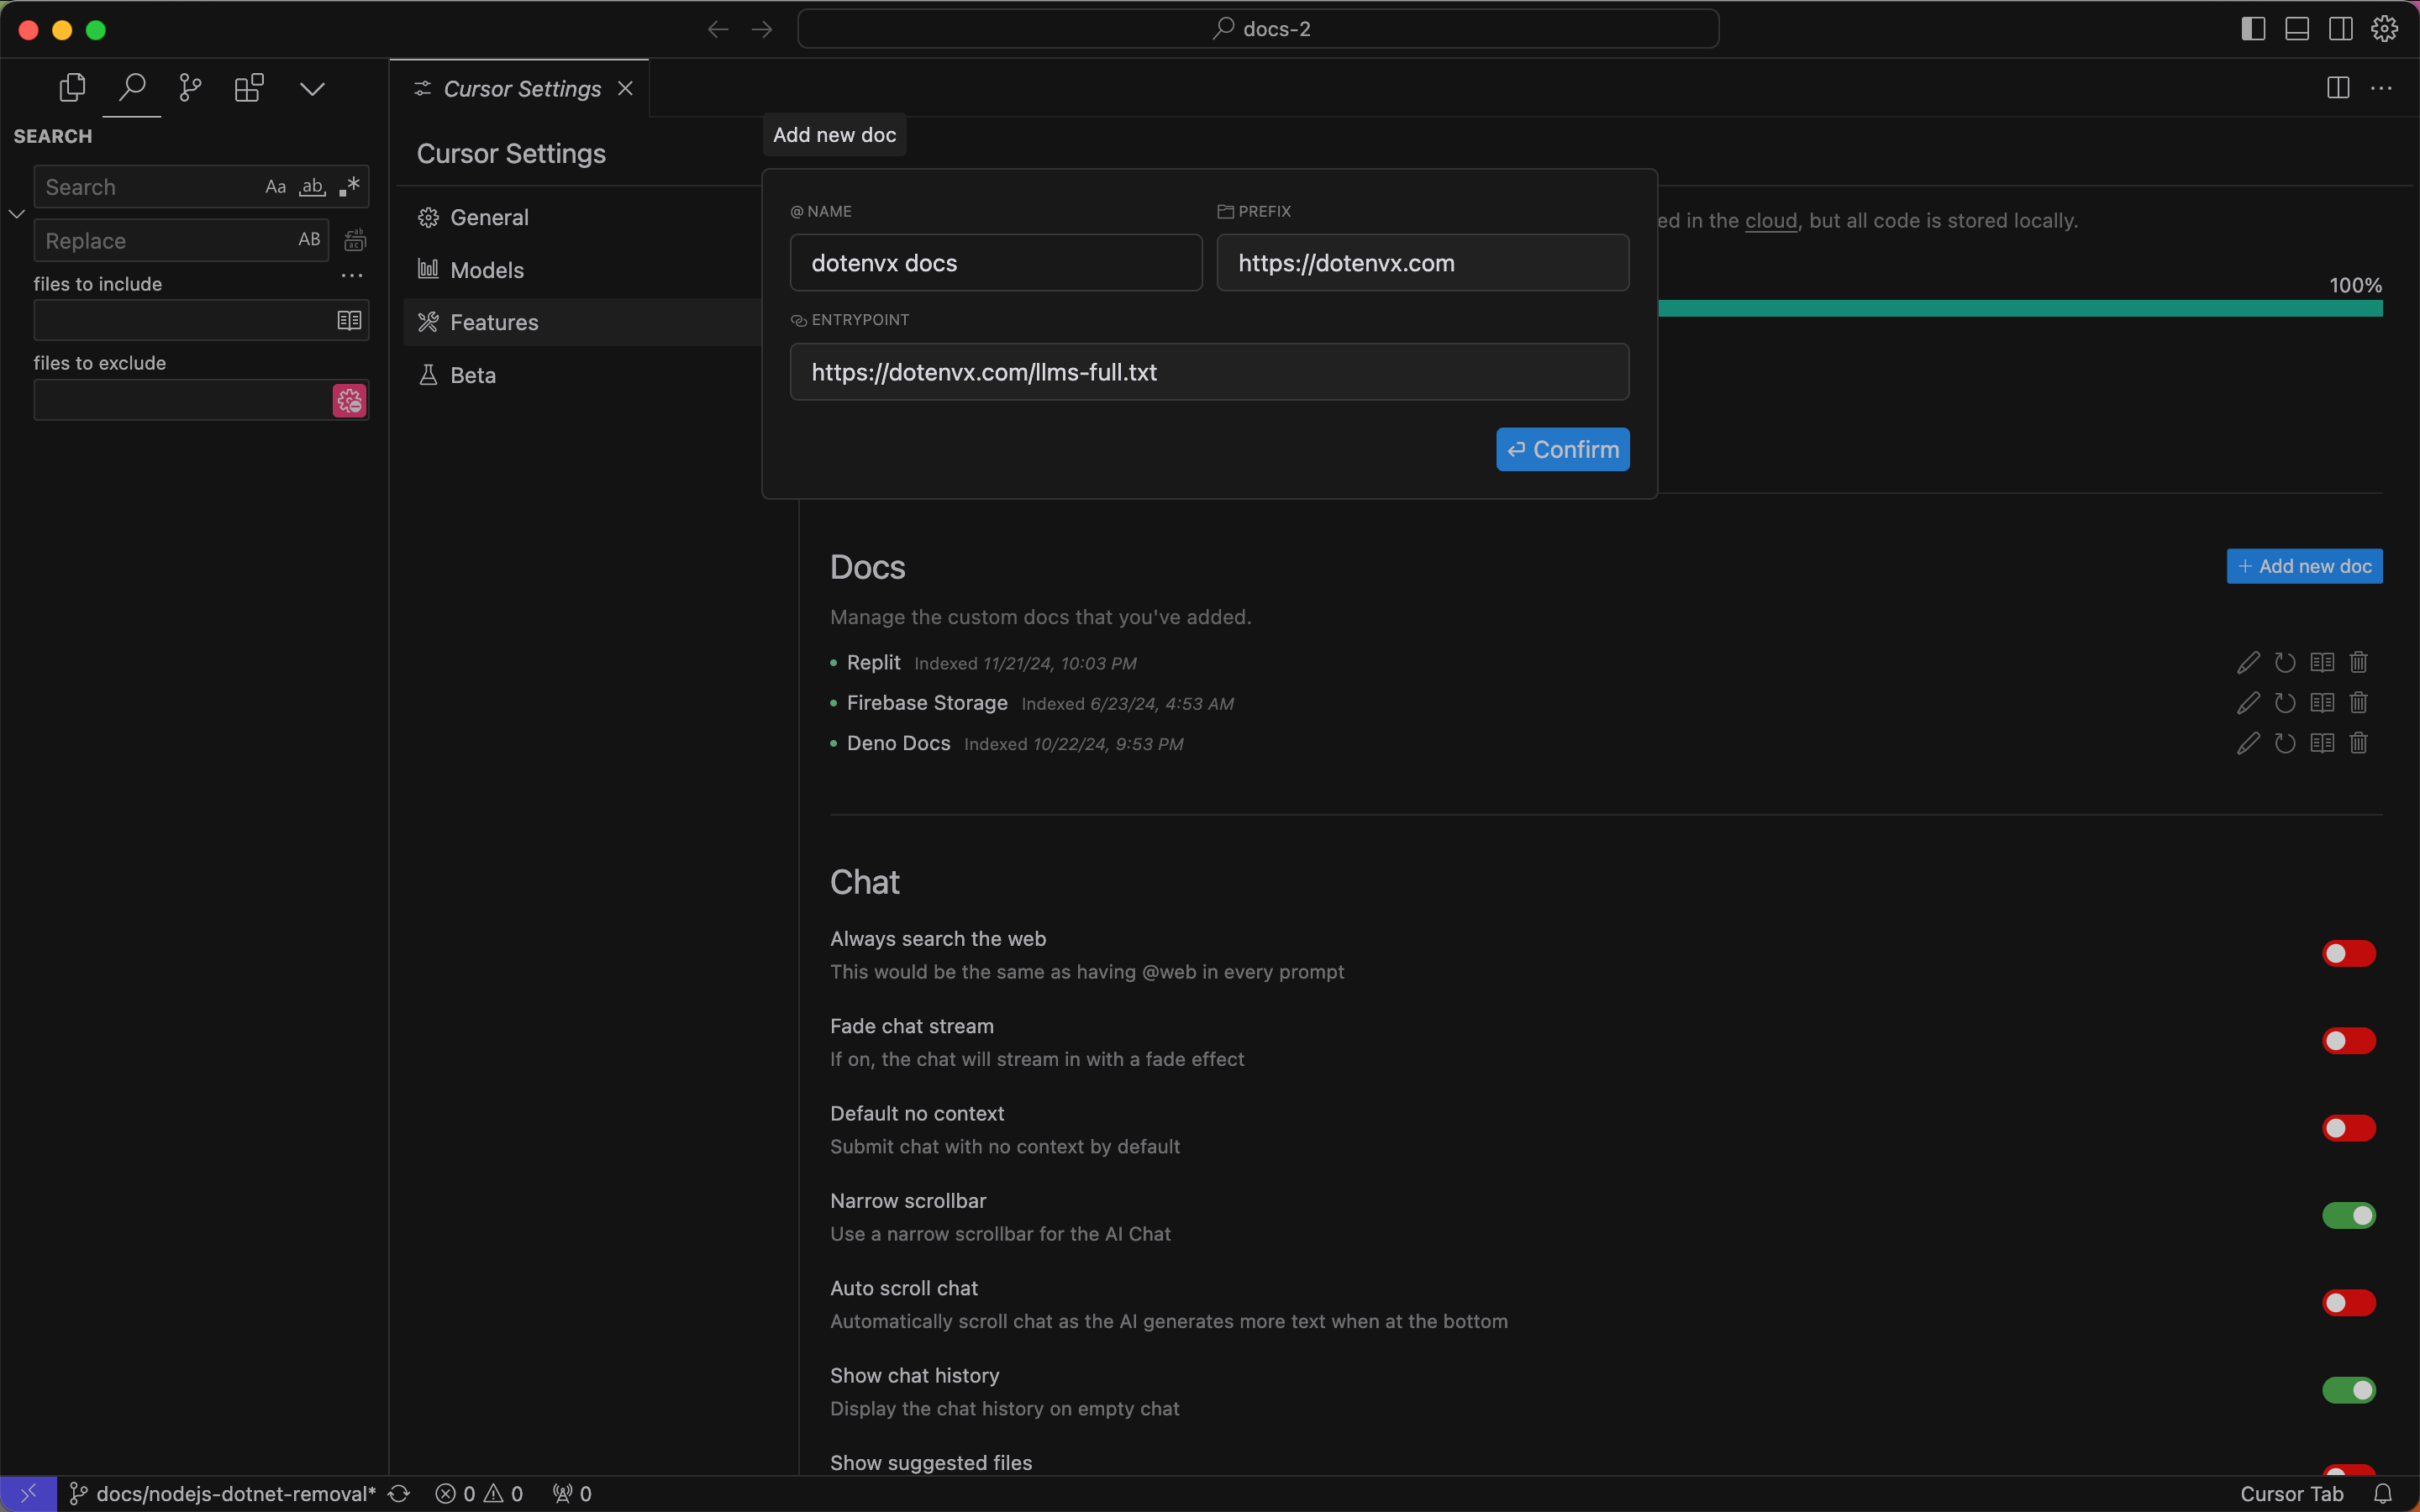This screenshot has height=1512, width=2420.
Task: Turn off the Narrow scrollbar toggle
Action: (2348, 1215)
